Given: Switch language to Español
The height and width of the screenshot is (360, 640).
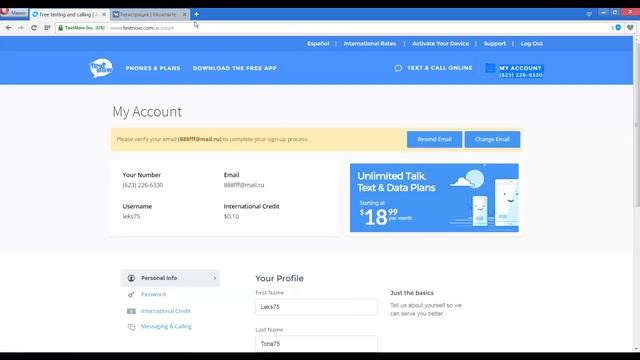Looking at the screenshot, I should point(318,43).
